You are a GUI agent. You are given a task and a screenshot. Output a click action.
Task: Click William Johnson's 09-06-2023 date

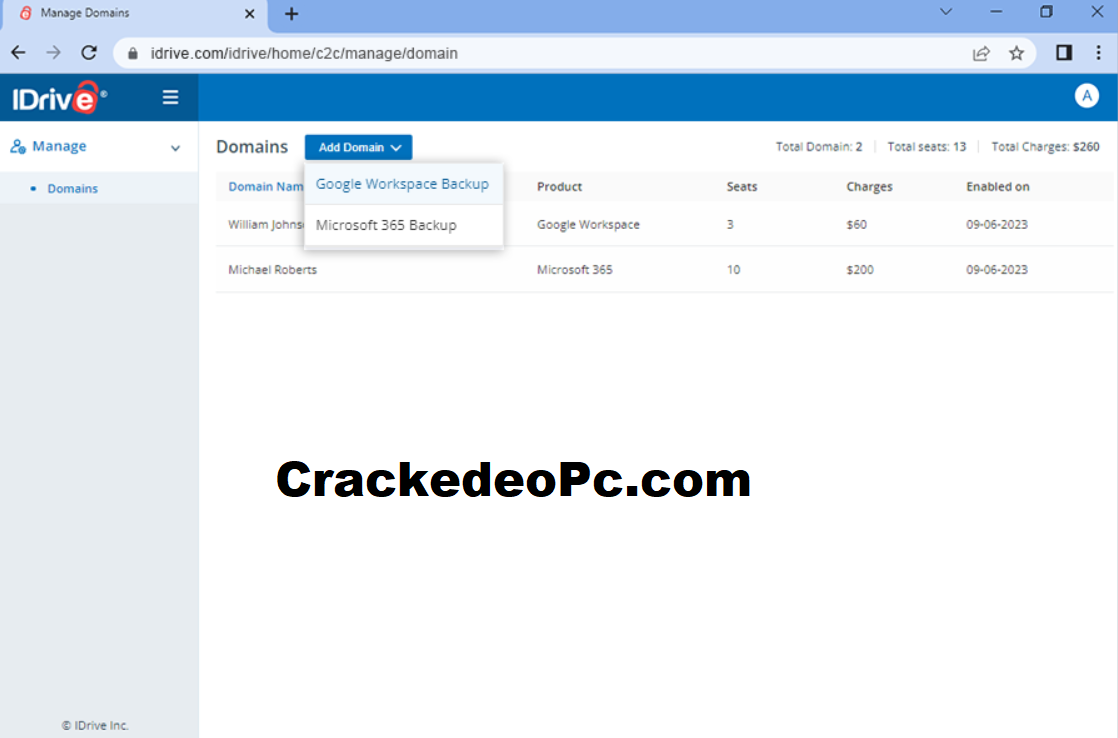(997, 225)
